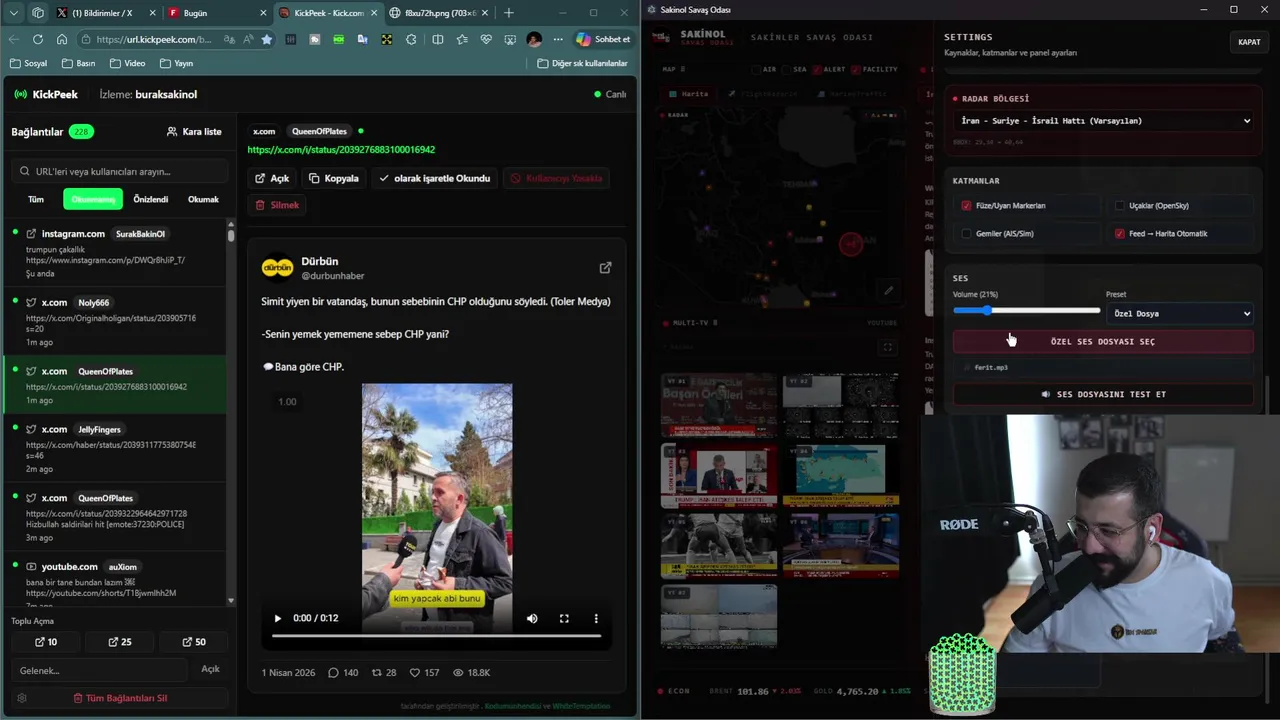Viewport: 1280px width, 720px height.
Task: Switch to the Bildirimler / X tab
Action: [105, 13]
